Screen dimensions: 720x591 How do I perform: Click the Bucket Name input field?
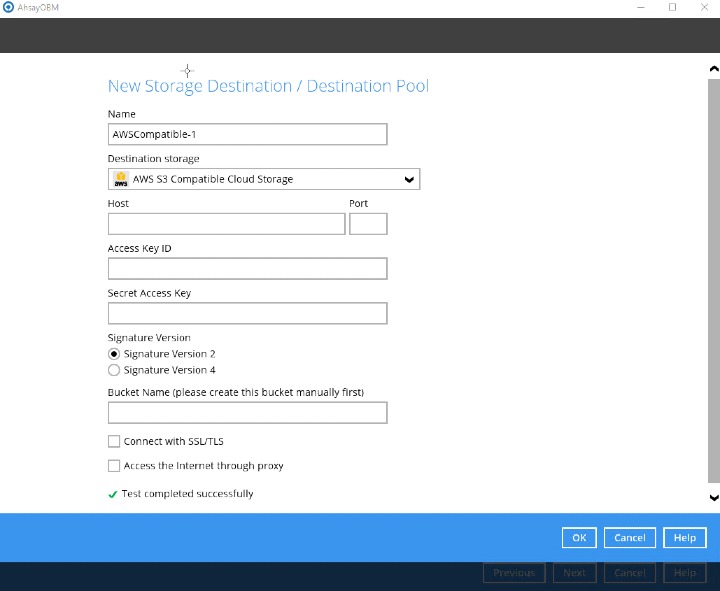247,413
